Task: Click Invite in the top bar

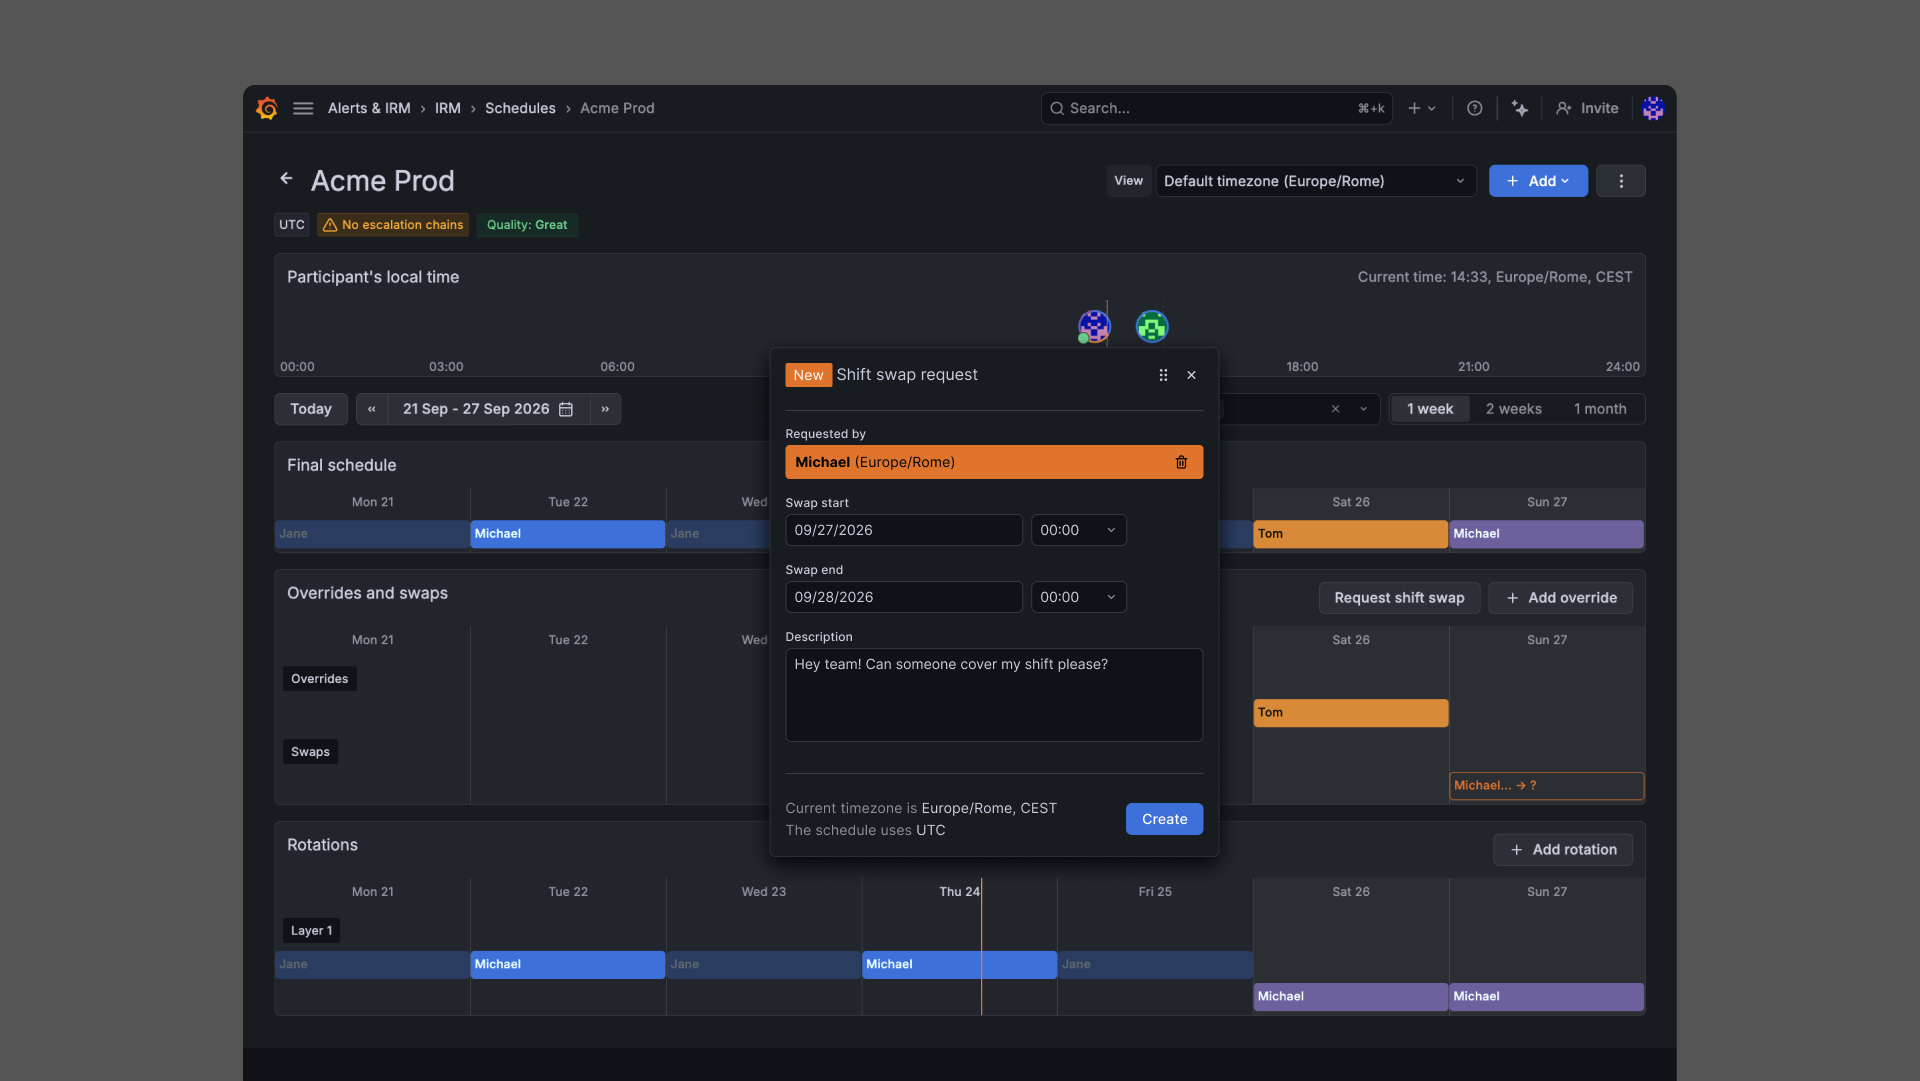Action: pyautogui.click(x=1587, y=108)
